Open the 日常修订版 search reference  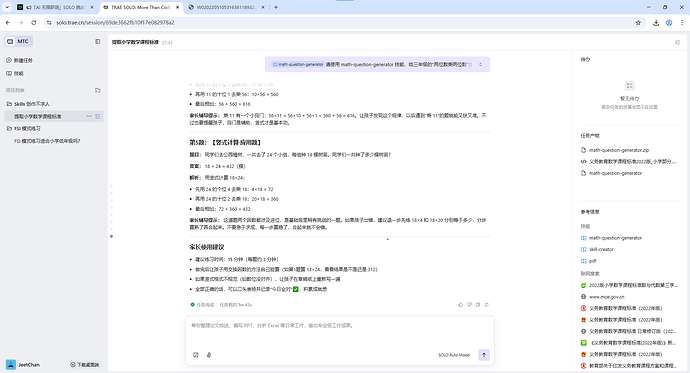[629, 331]
